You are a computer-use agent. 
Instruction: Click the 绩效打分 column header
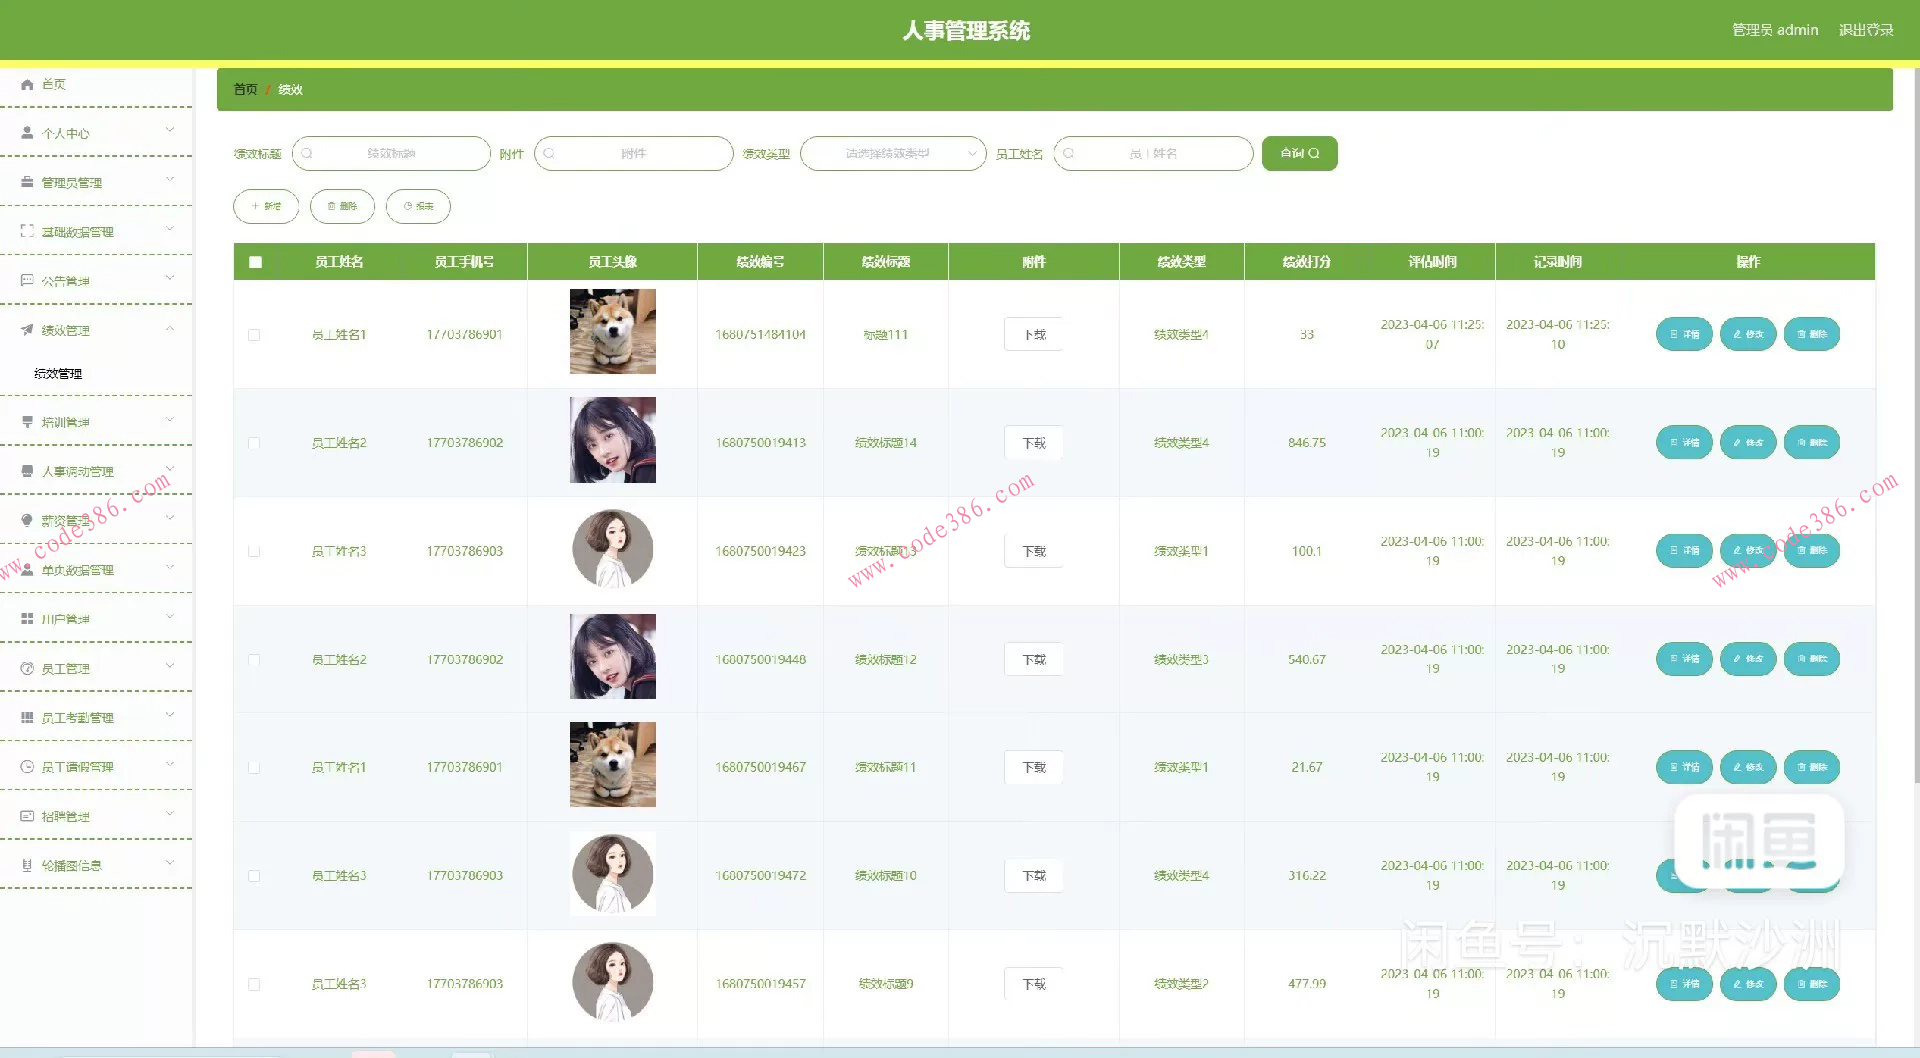coord(1307,262)
